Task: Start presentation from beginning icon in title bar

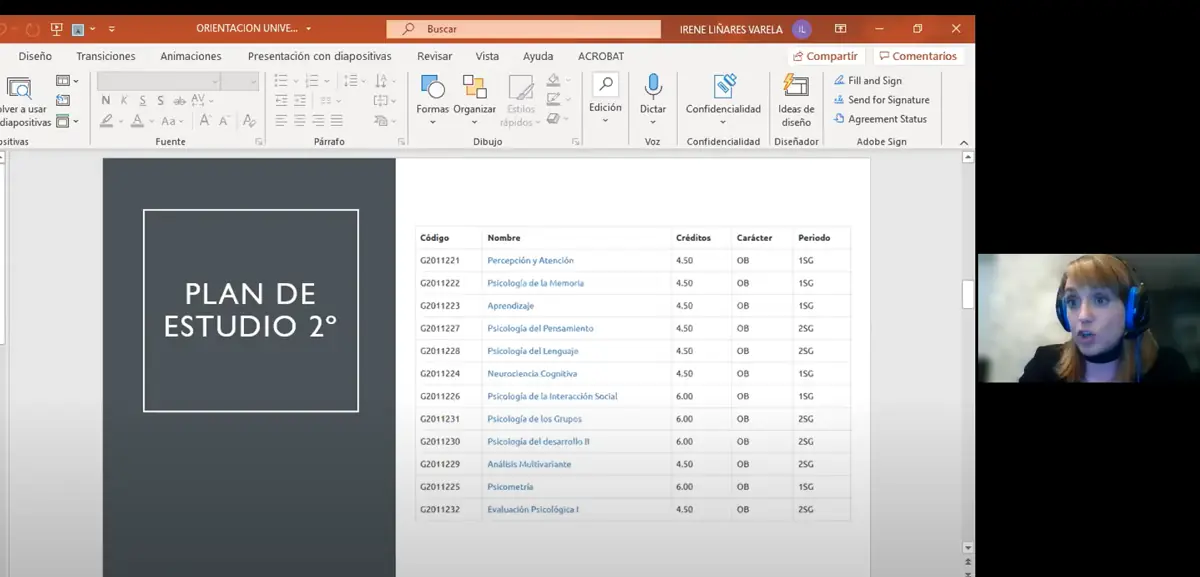Action: click(x=56, y=29)
